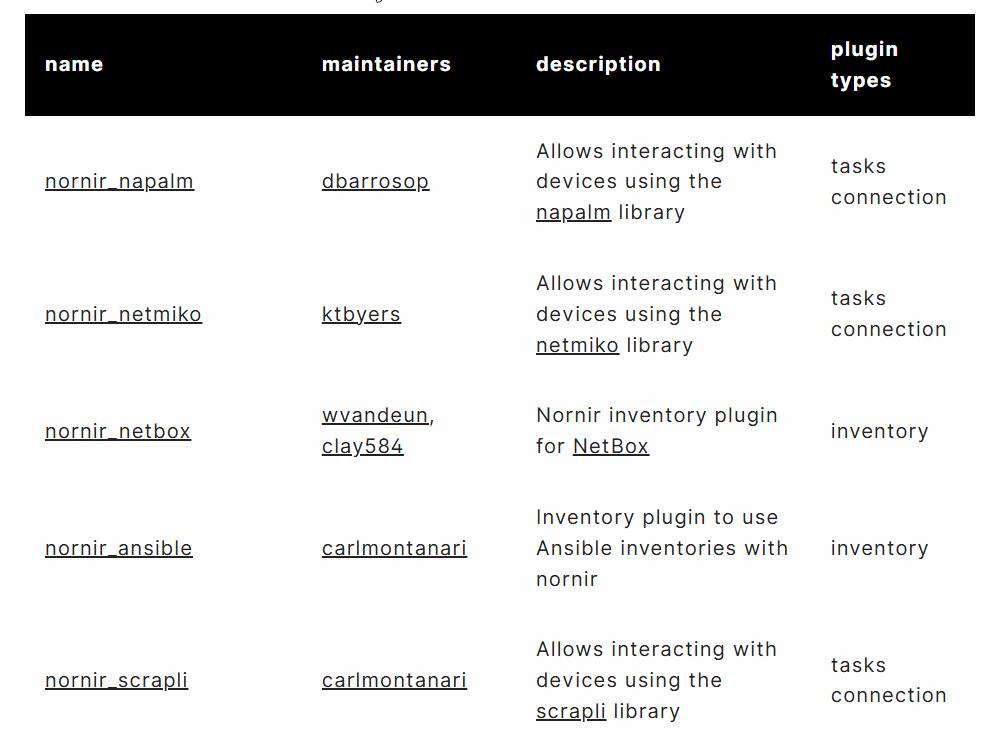Select the "description" column header
1000x736 pixels.
(x=598, y=64)
